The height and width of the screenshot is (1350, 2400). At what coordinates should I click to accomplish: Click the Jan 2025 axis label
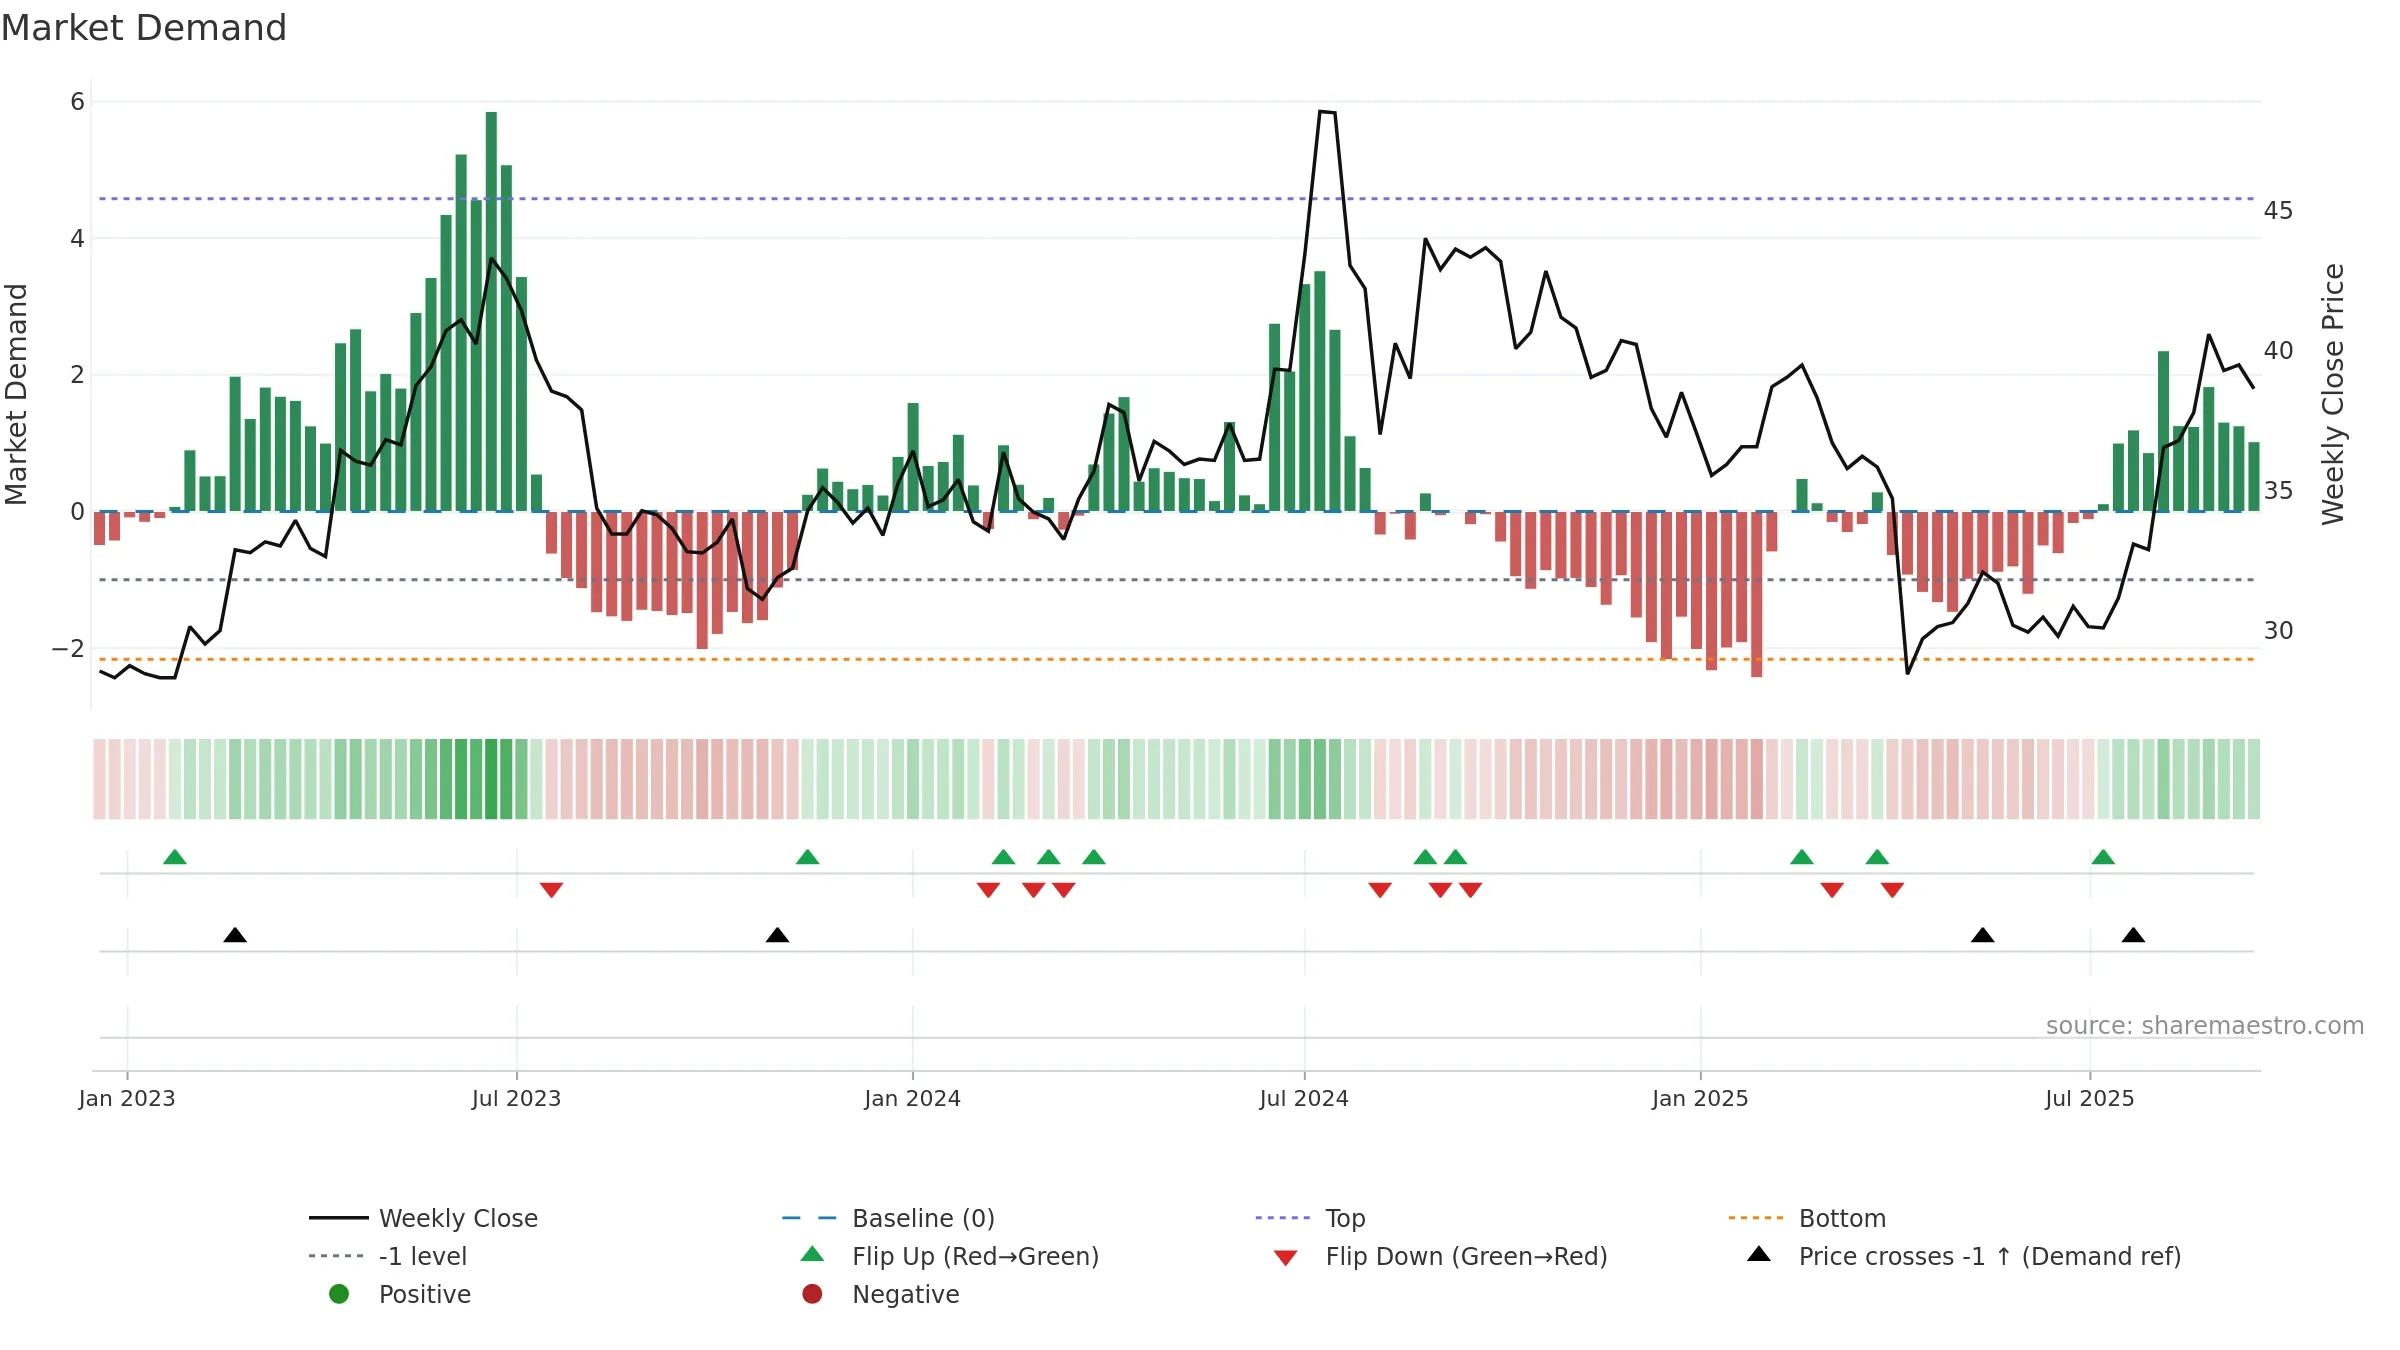pos(1700,1099)
